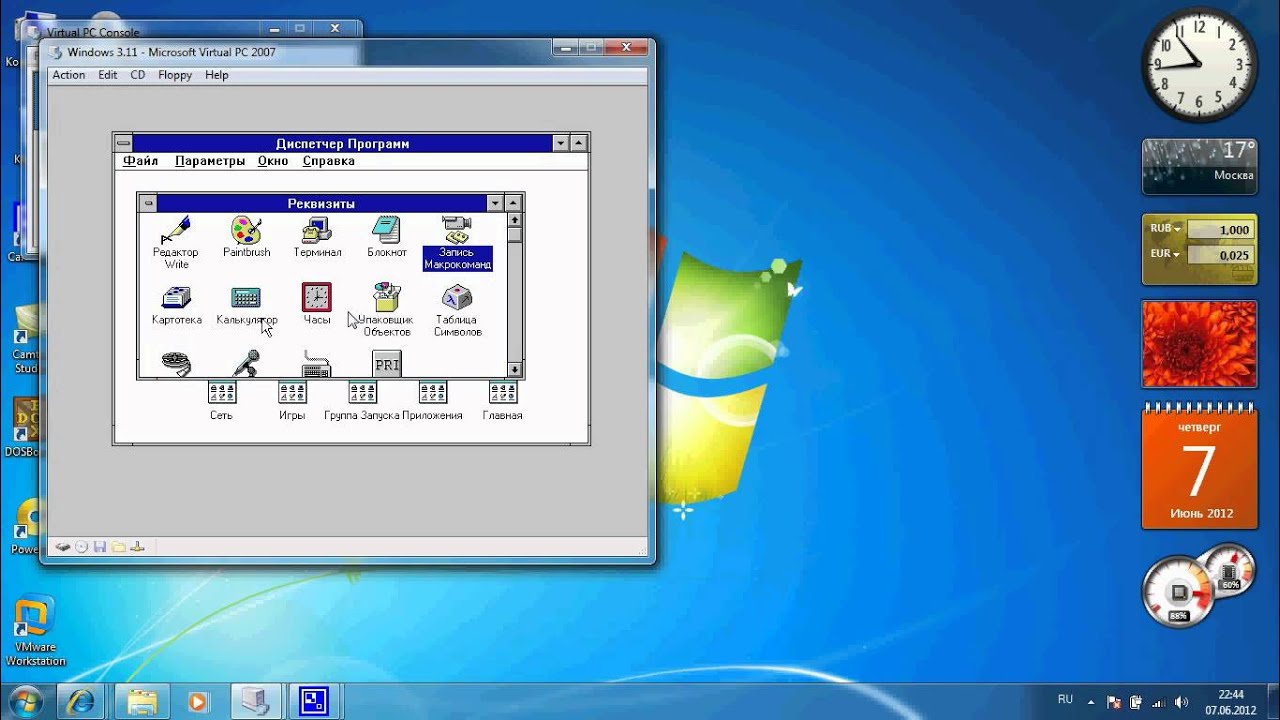The image size is (1280, 720).
Task: Open the CD menu in Virtual PC
Action: click(x=138, y=75)
